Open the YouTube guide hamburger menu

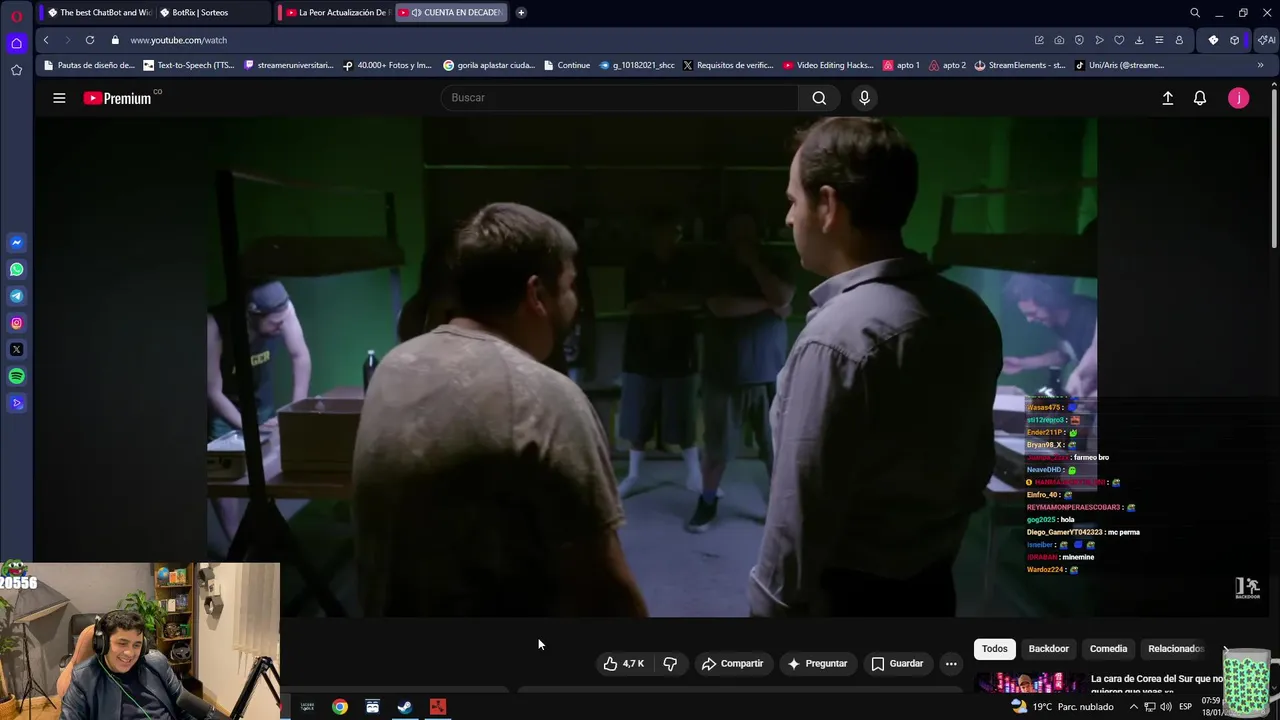[x=59, y=98]
